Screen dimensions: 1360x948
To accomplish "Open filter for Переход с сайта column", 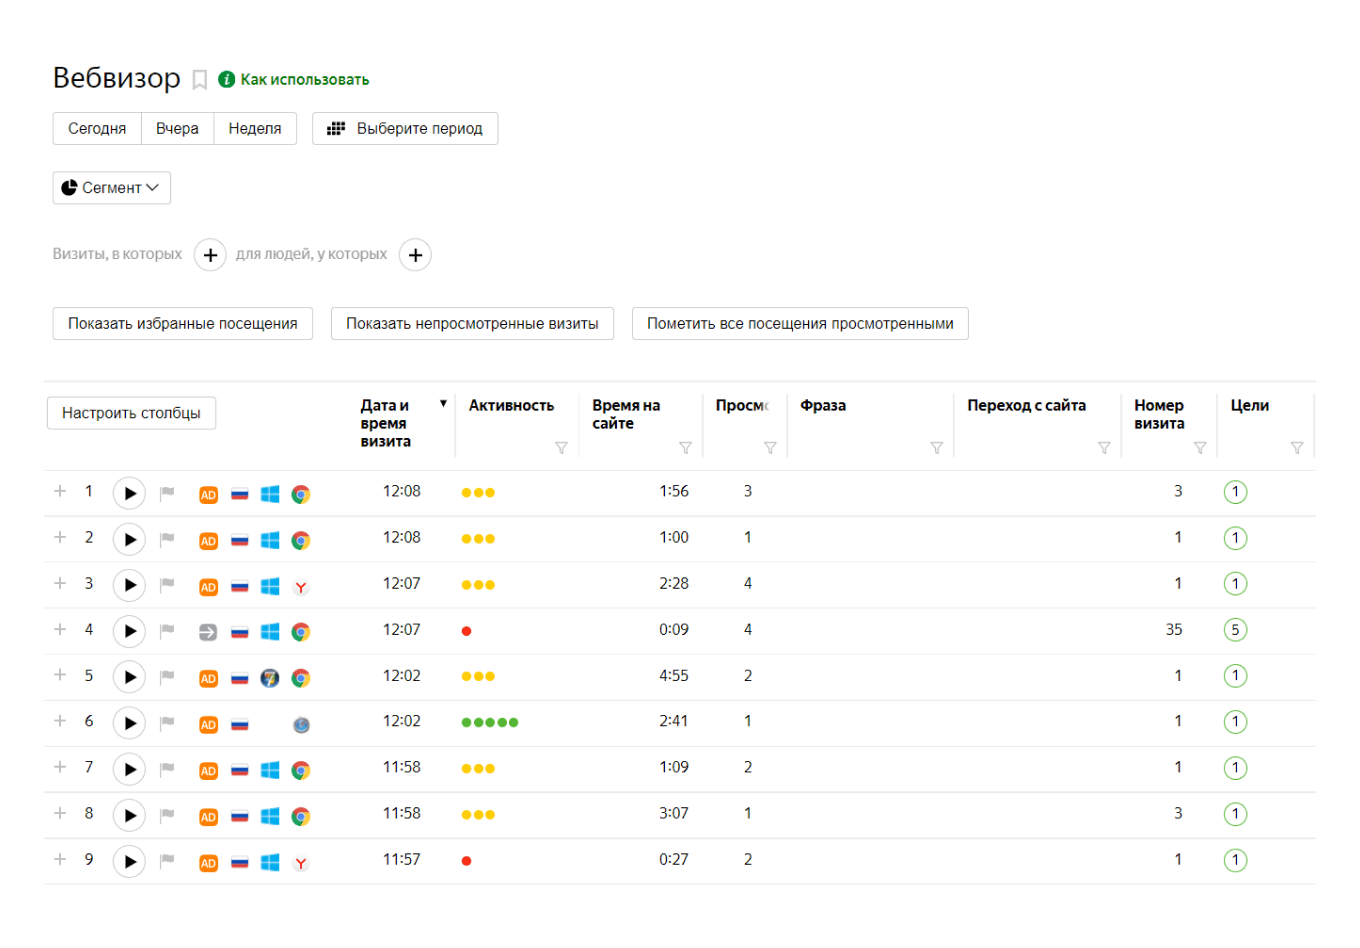I will (x=1104, y=448).
